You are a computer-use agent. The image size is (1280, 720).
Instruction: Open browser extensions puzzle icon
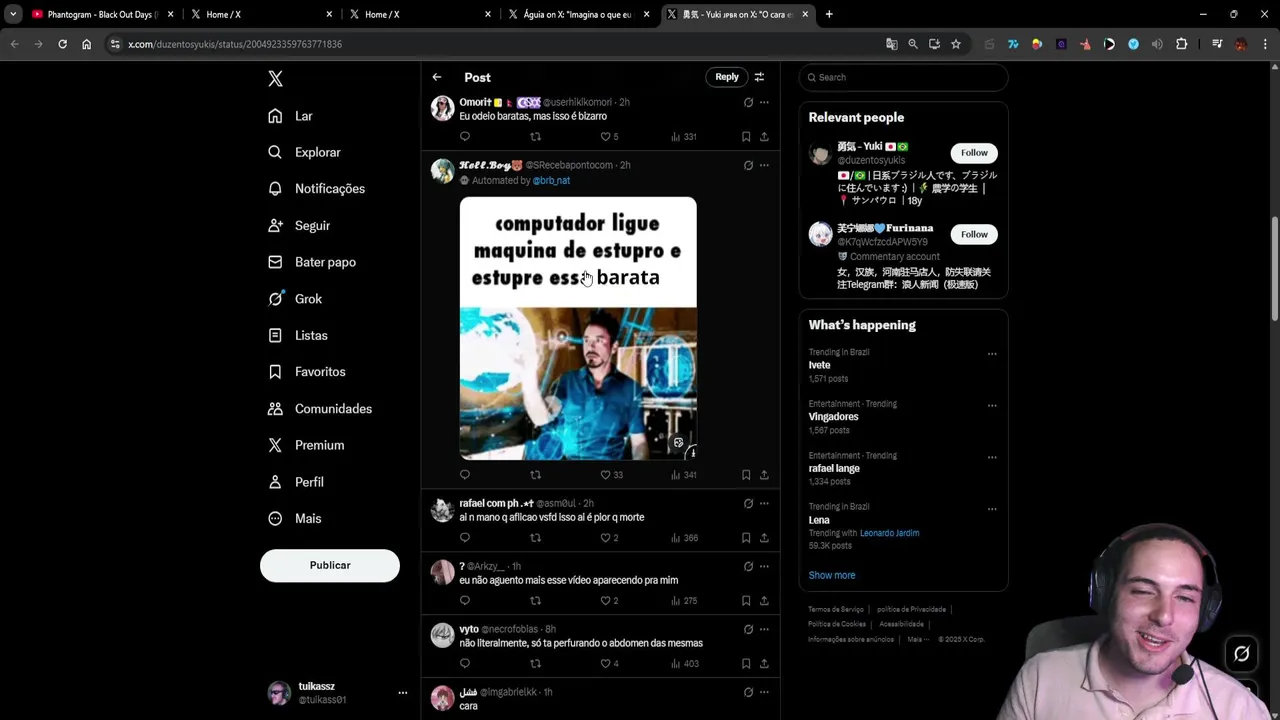[1181, 44]
